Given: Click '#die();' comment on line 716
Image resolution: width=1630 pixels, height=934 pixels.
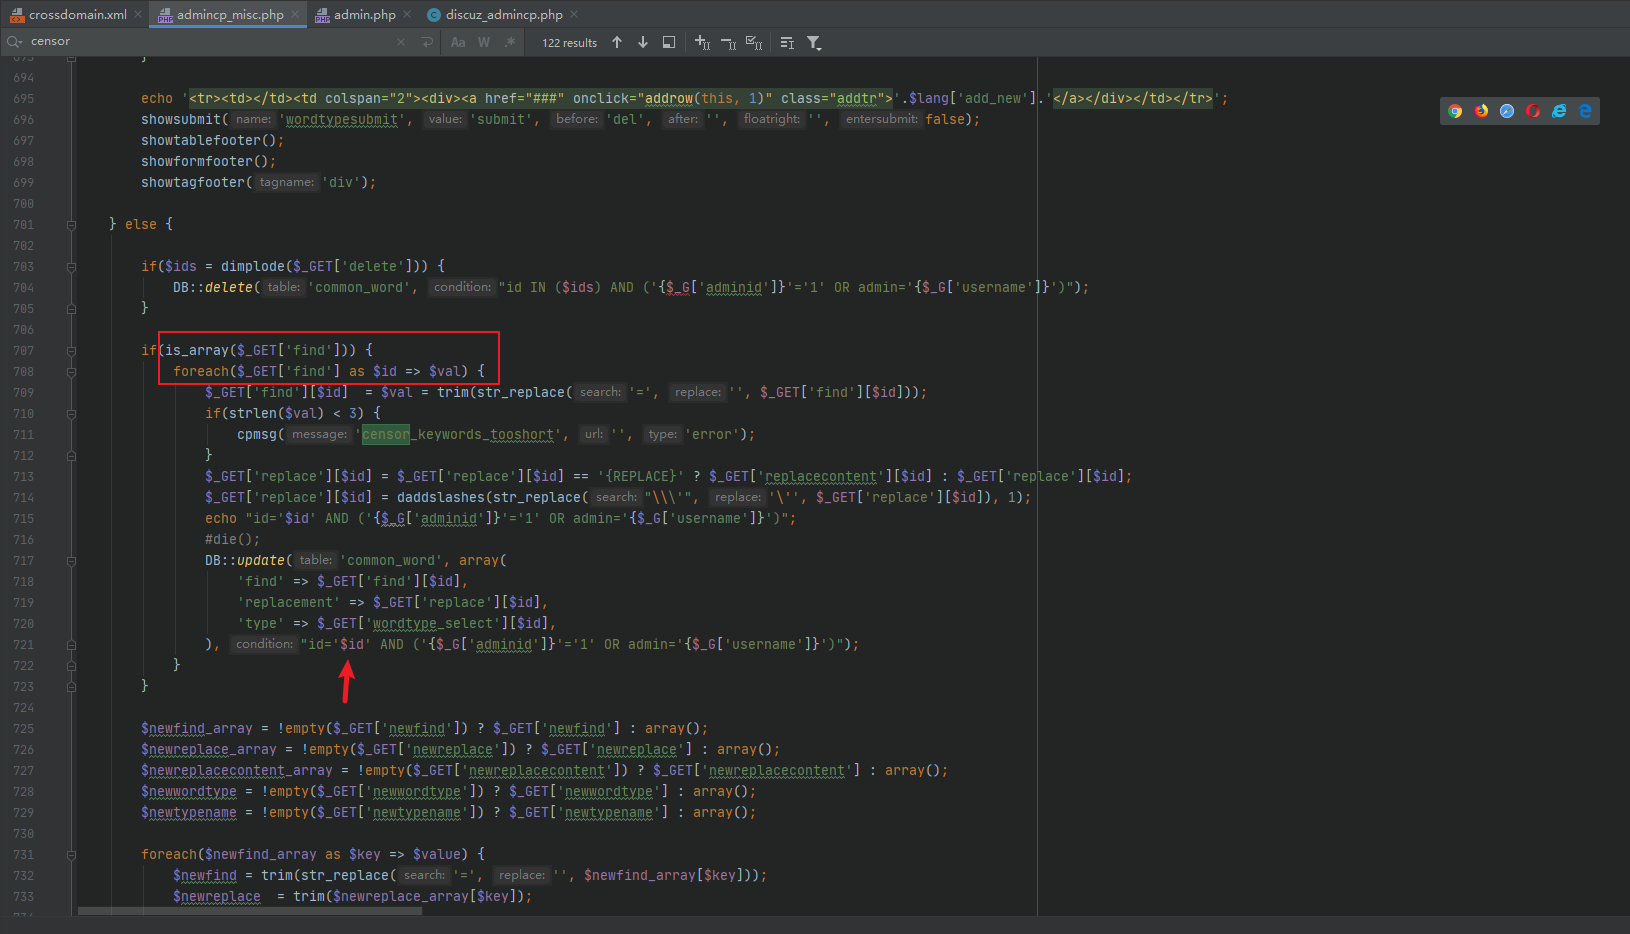Looking at the screenshot, I should point(233,540).
